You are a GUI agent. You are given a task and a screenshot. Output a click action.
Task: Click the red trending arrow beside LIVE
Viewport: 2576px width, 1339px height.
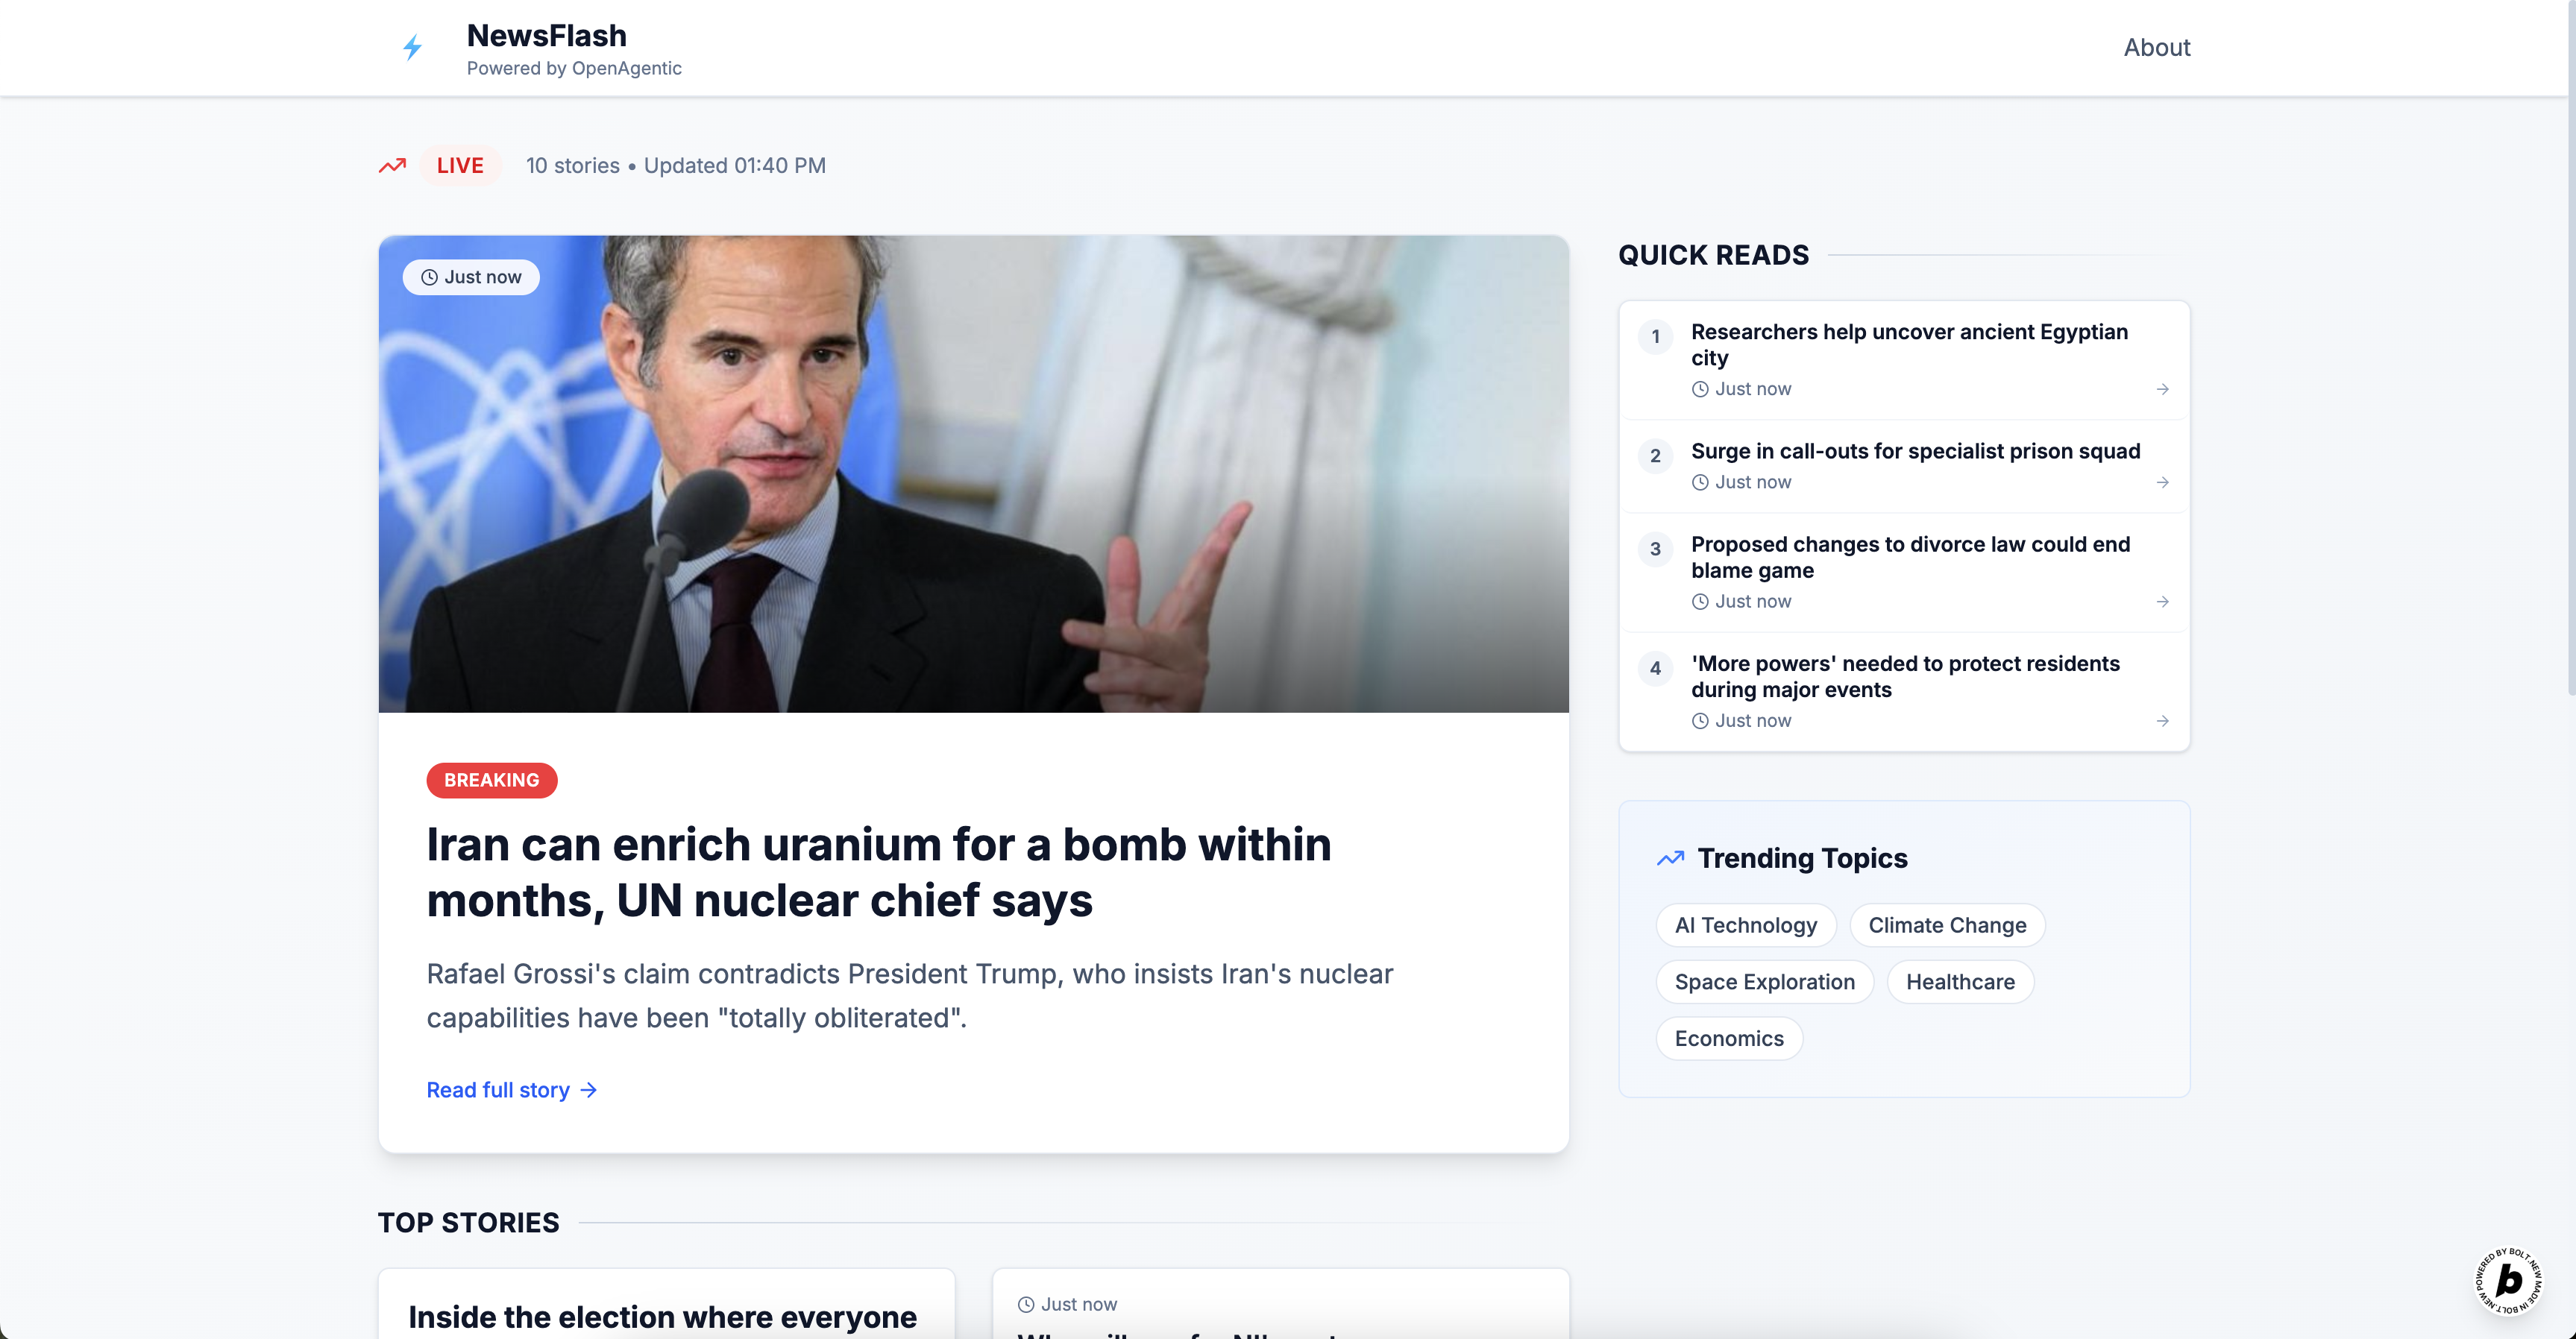tap(392, 165)
